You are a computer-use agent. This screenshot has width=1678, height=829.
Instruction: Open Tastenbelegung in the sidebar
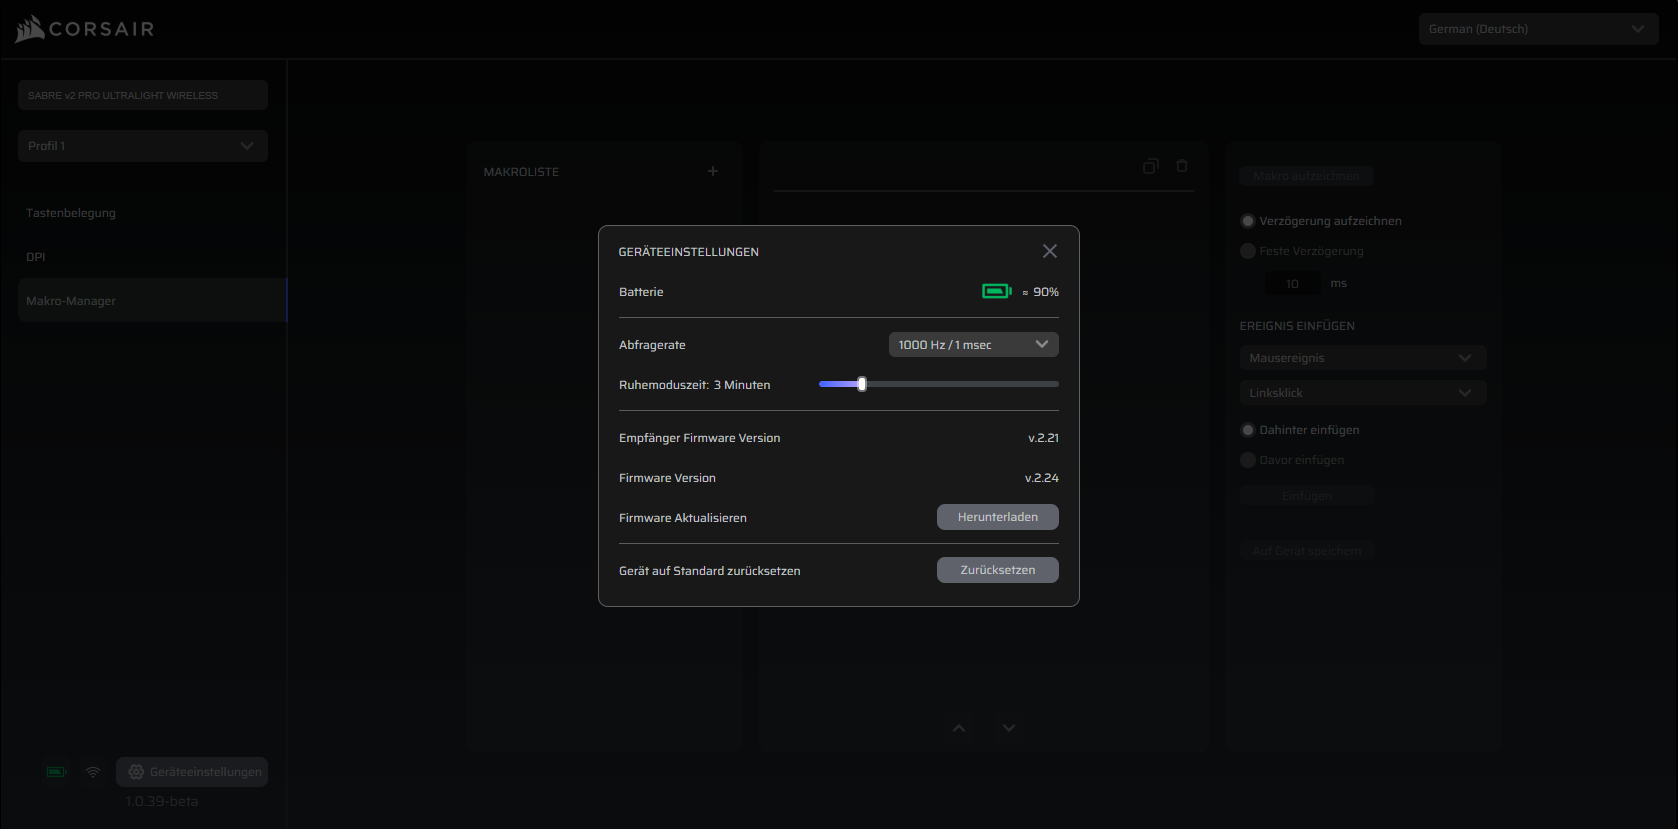click(71, 213)
